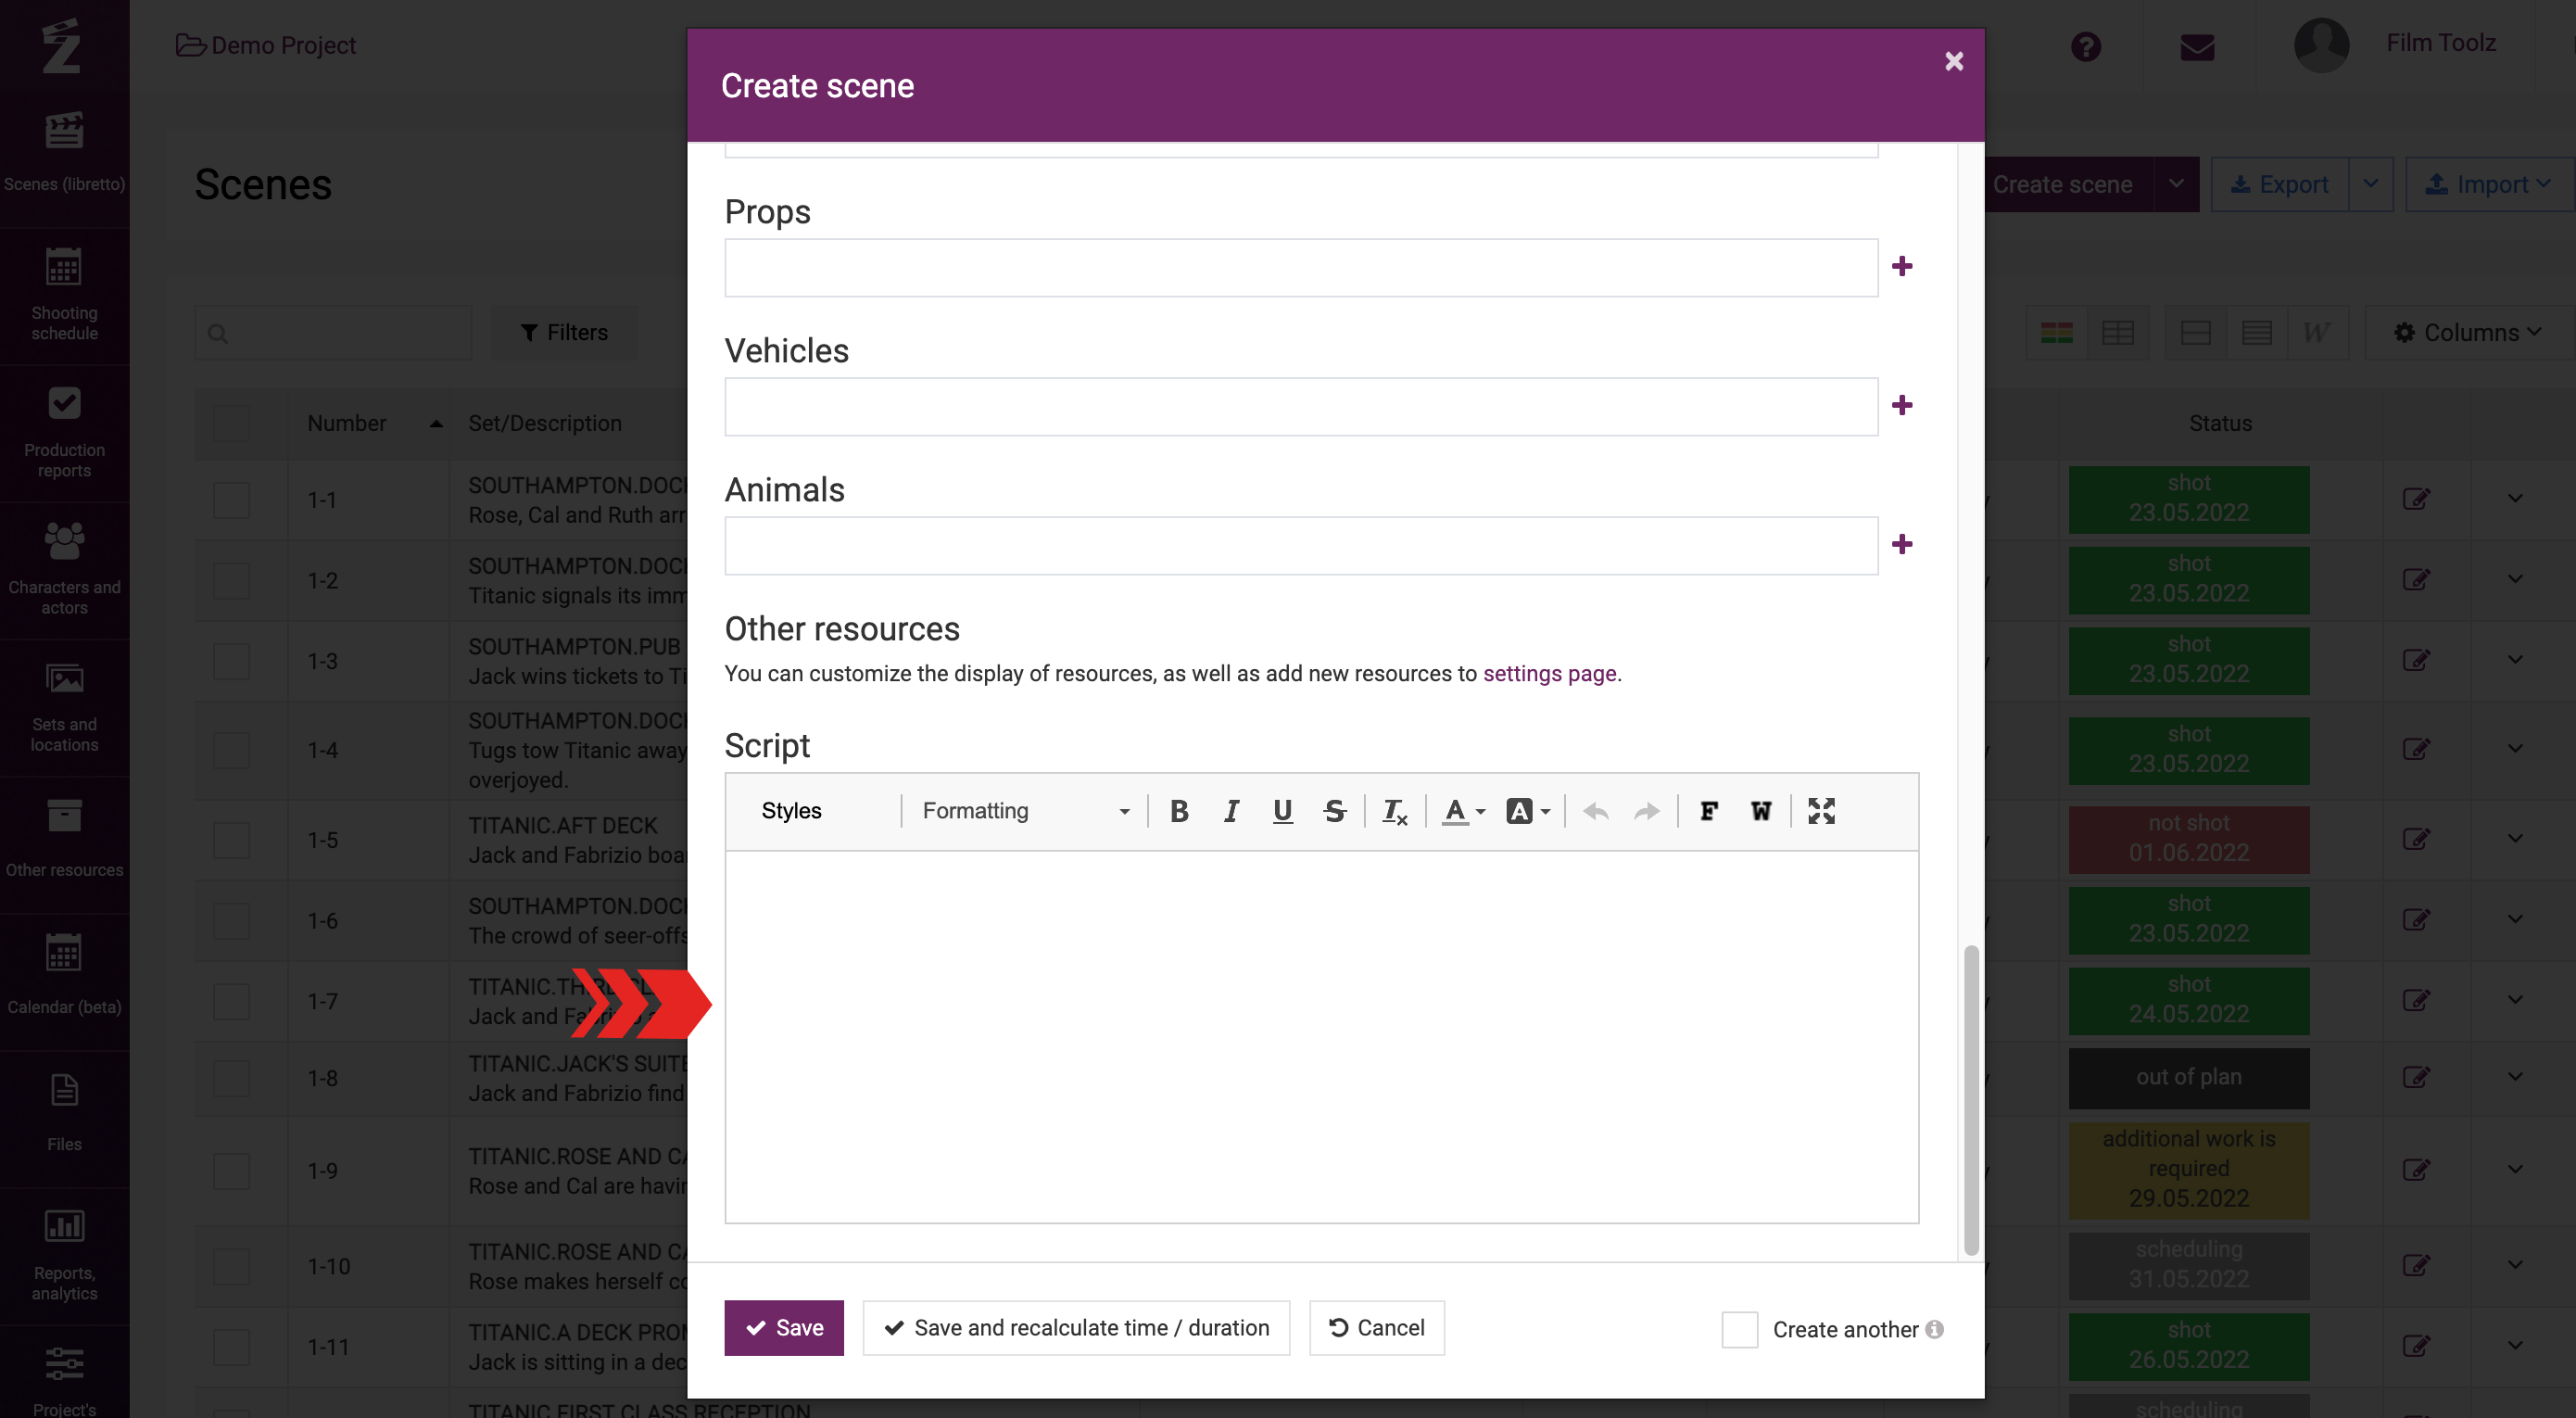This screenshot has height=1418, width=2576.
Task: Redo the script edit
Action: tap(1646, 811)
